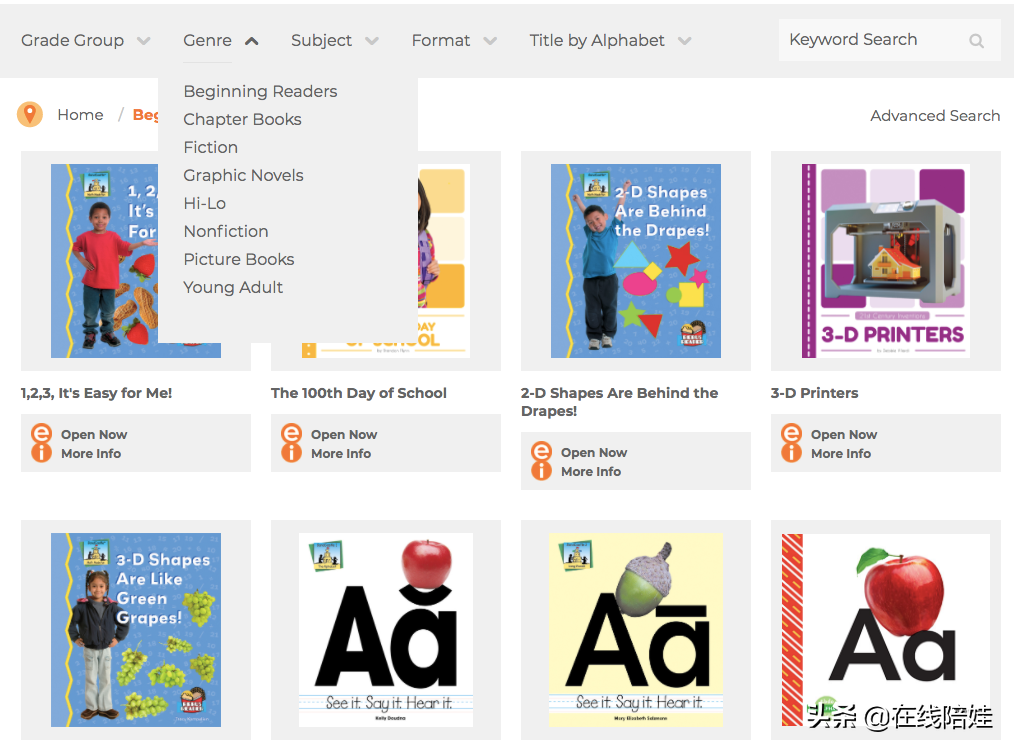Open Now for 1,2,3, It's Easy for Me!

[x=94, y=435]
